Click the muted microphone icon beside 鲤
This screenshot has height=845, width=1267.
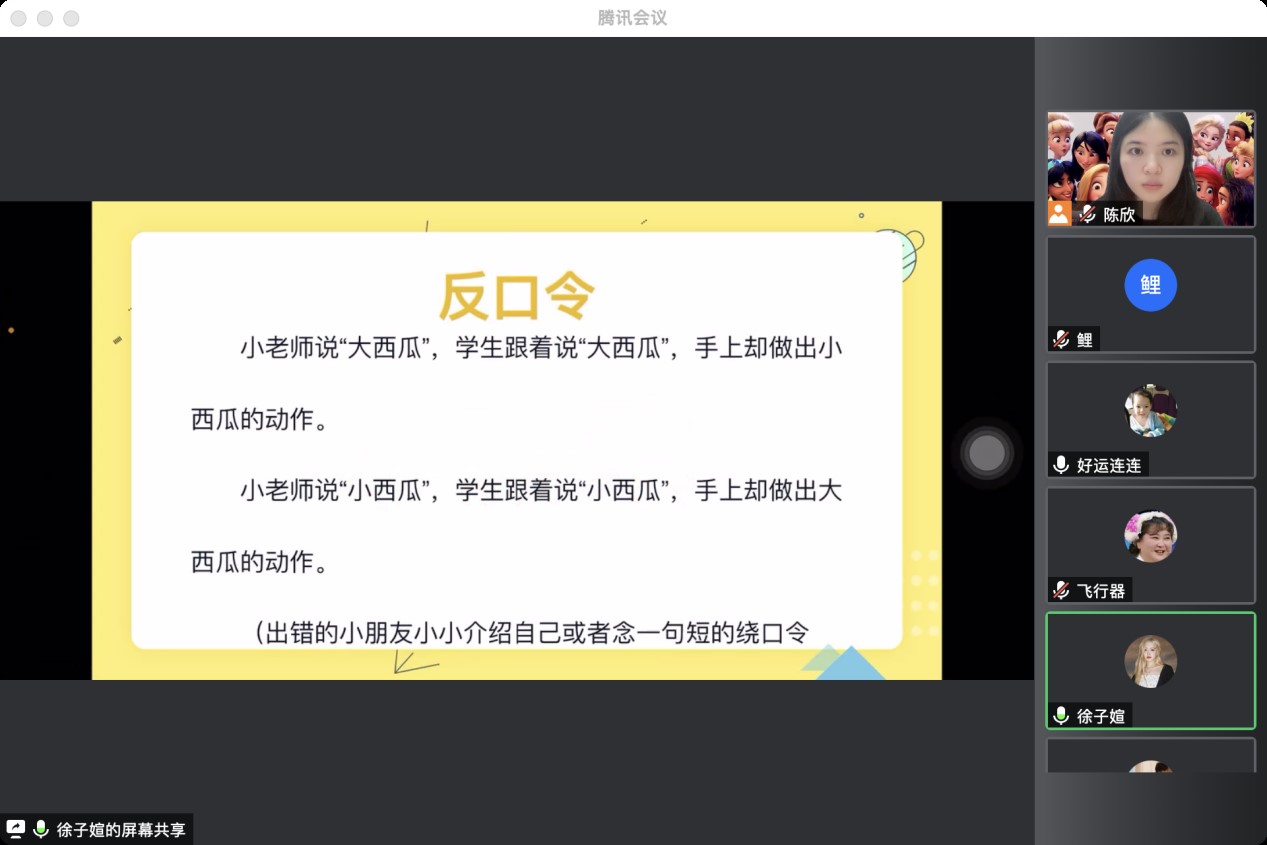pyautogui.click(x=1061, y=340)
